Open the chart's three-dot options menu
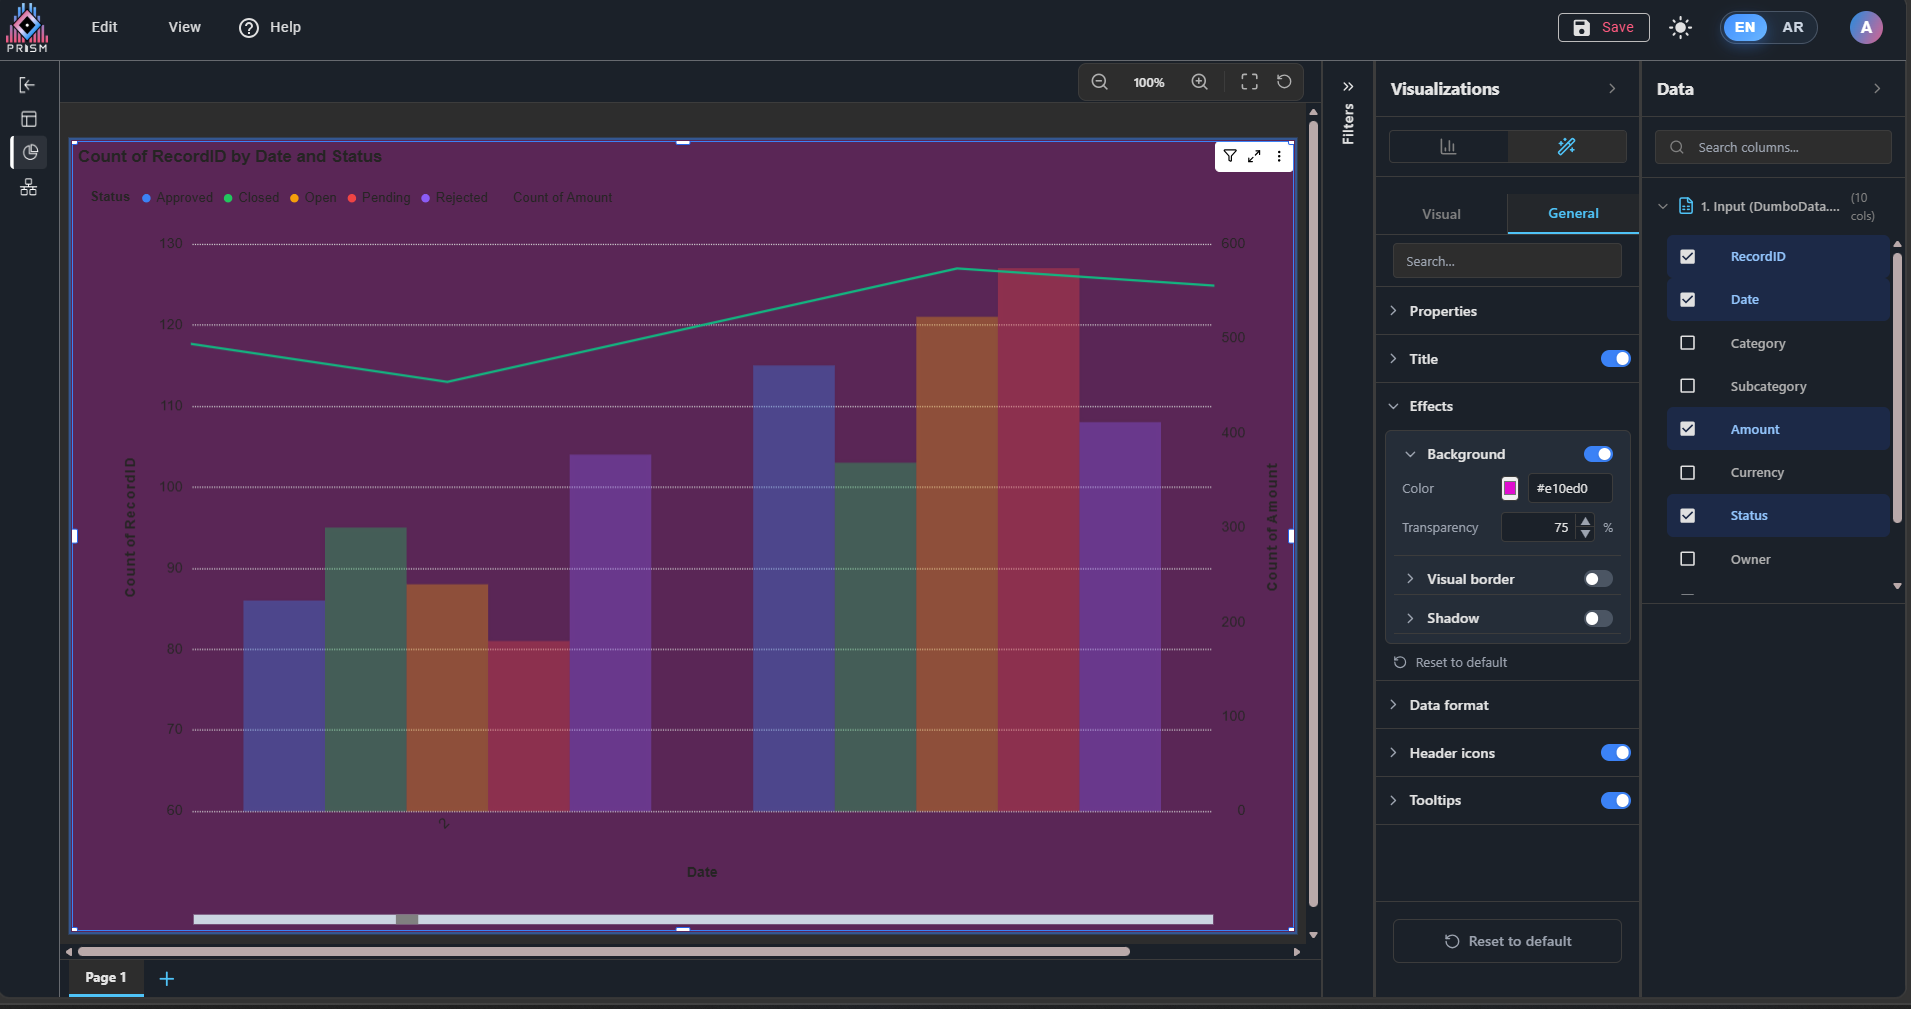The width and height of the screenshot is (1911, 1009). [1279, 156]
